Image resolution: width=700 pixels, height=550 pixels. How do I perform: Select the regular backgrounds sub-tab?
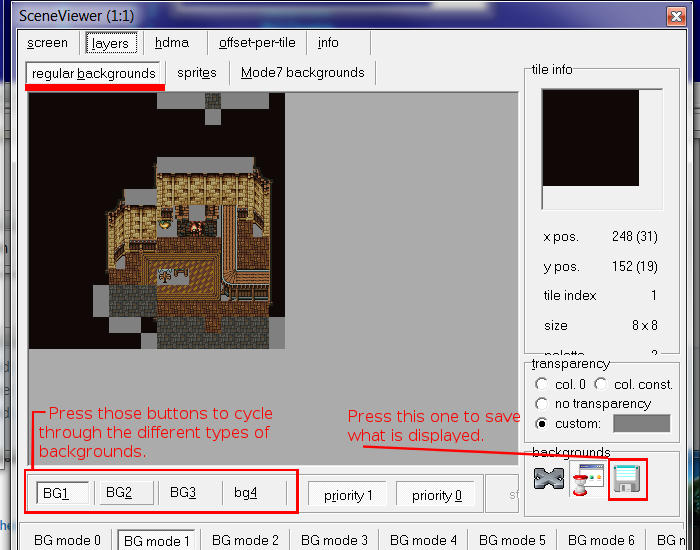pos(93,73)
